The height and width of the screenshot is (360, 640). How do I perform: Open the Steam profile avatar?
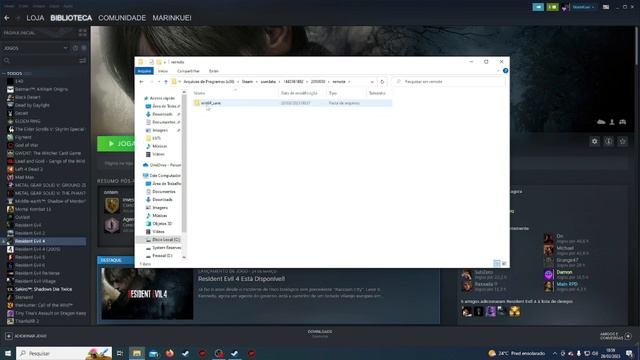[565, 7]
